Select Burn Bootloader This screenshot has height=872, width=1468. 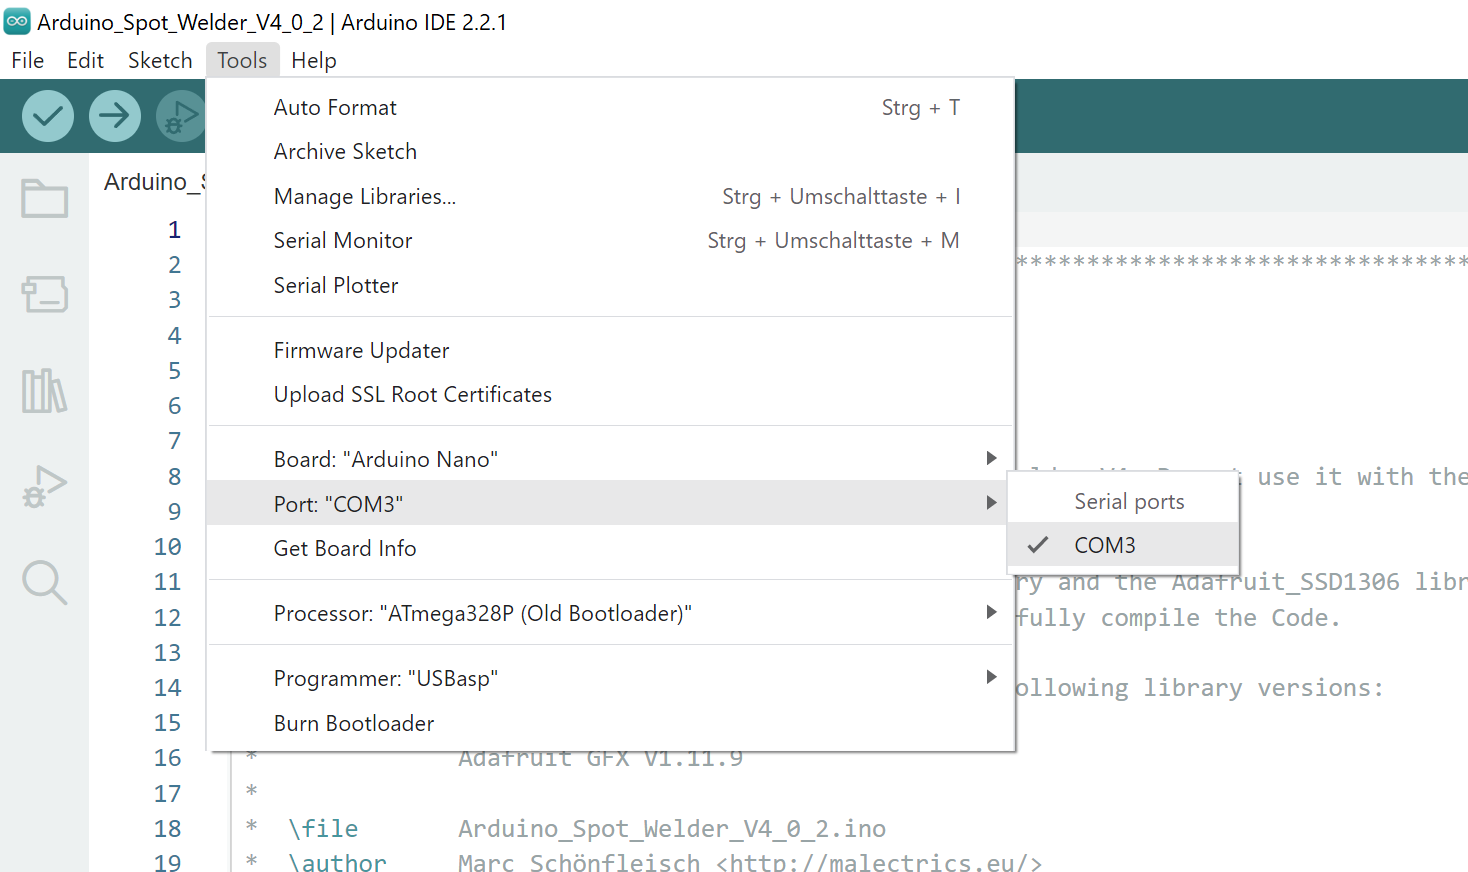[x=610, y=723]
